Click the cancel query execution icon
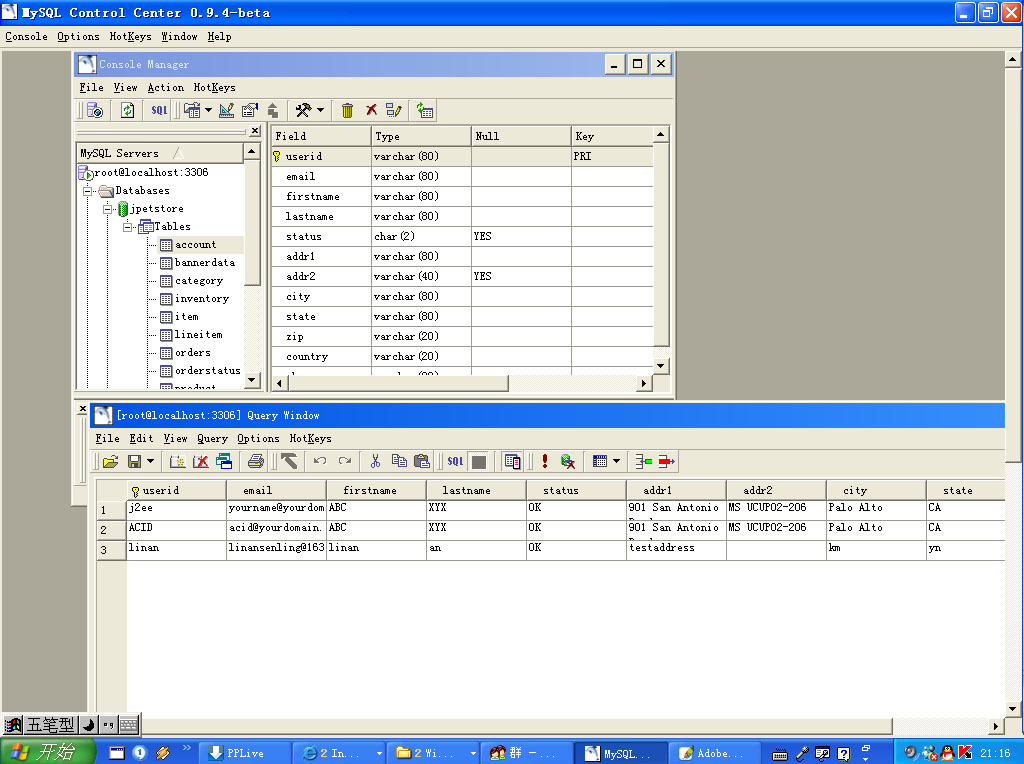 pyautogui.click(x=568, y=462)
